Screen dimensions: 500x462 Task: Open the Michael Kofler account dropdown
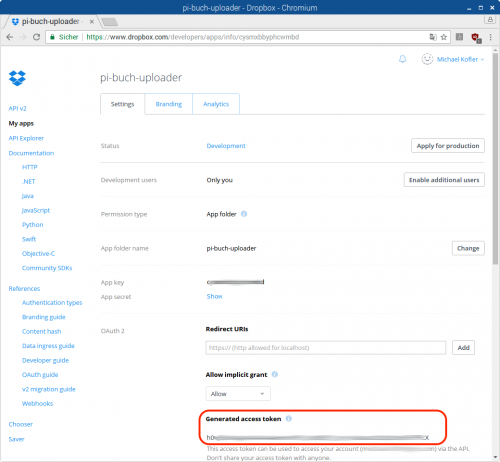(x=460, y=59)
